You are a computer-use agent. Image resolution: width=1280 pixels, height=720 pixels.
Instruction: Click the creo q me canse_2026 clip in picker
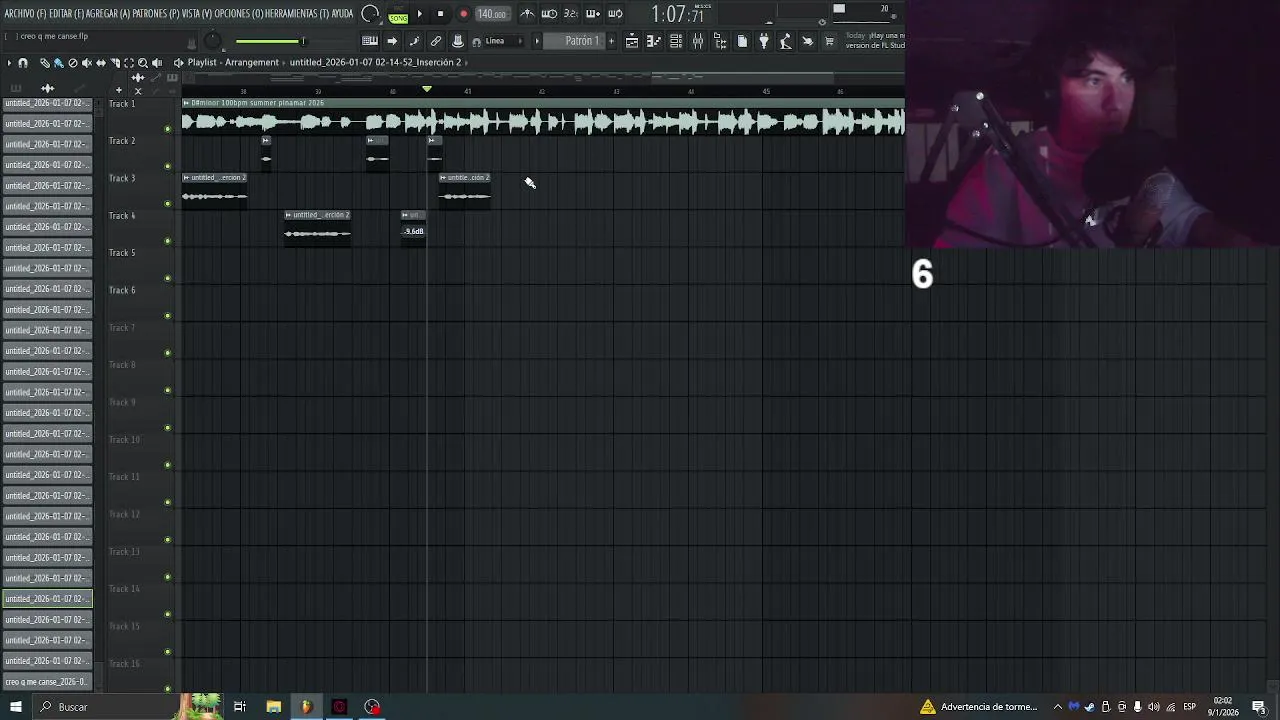[47, 682]
